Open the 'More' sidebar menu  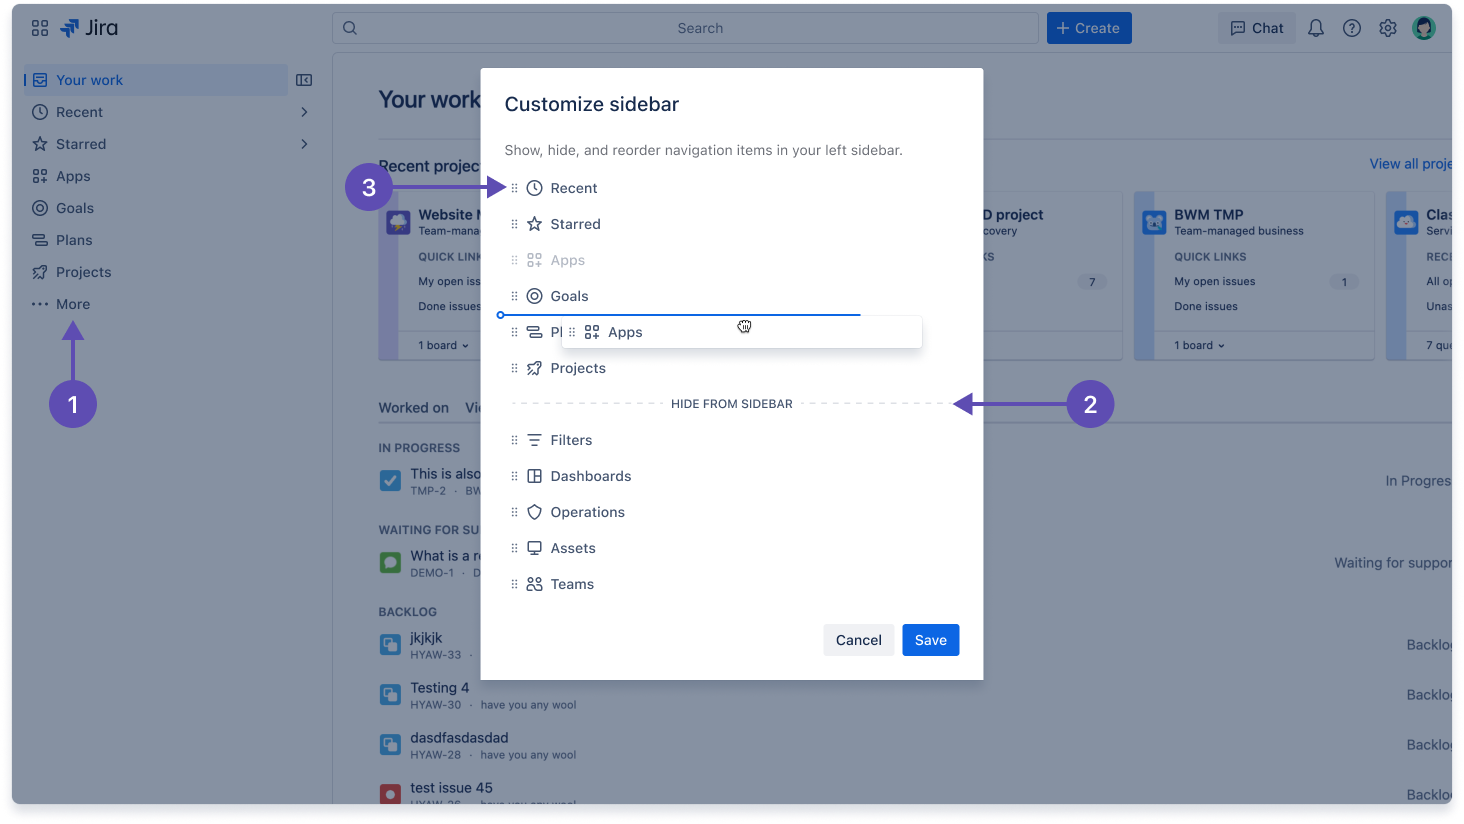click(x=75, y=303)
